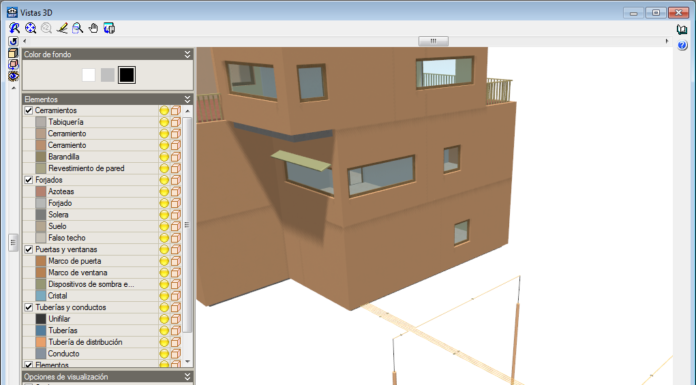Click the eye view icon in sidebar
The width and height of the screenshot is (696, 385).
(x=13, y=76)
